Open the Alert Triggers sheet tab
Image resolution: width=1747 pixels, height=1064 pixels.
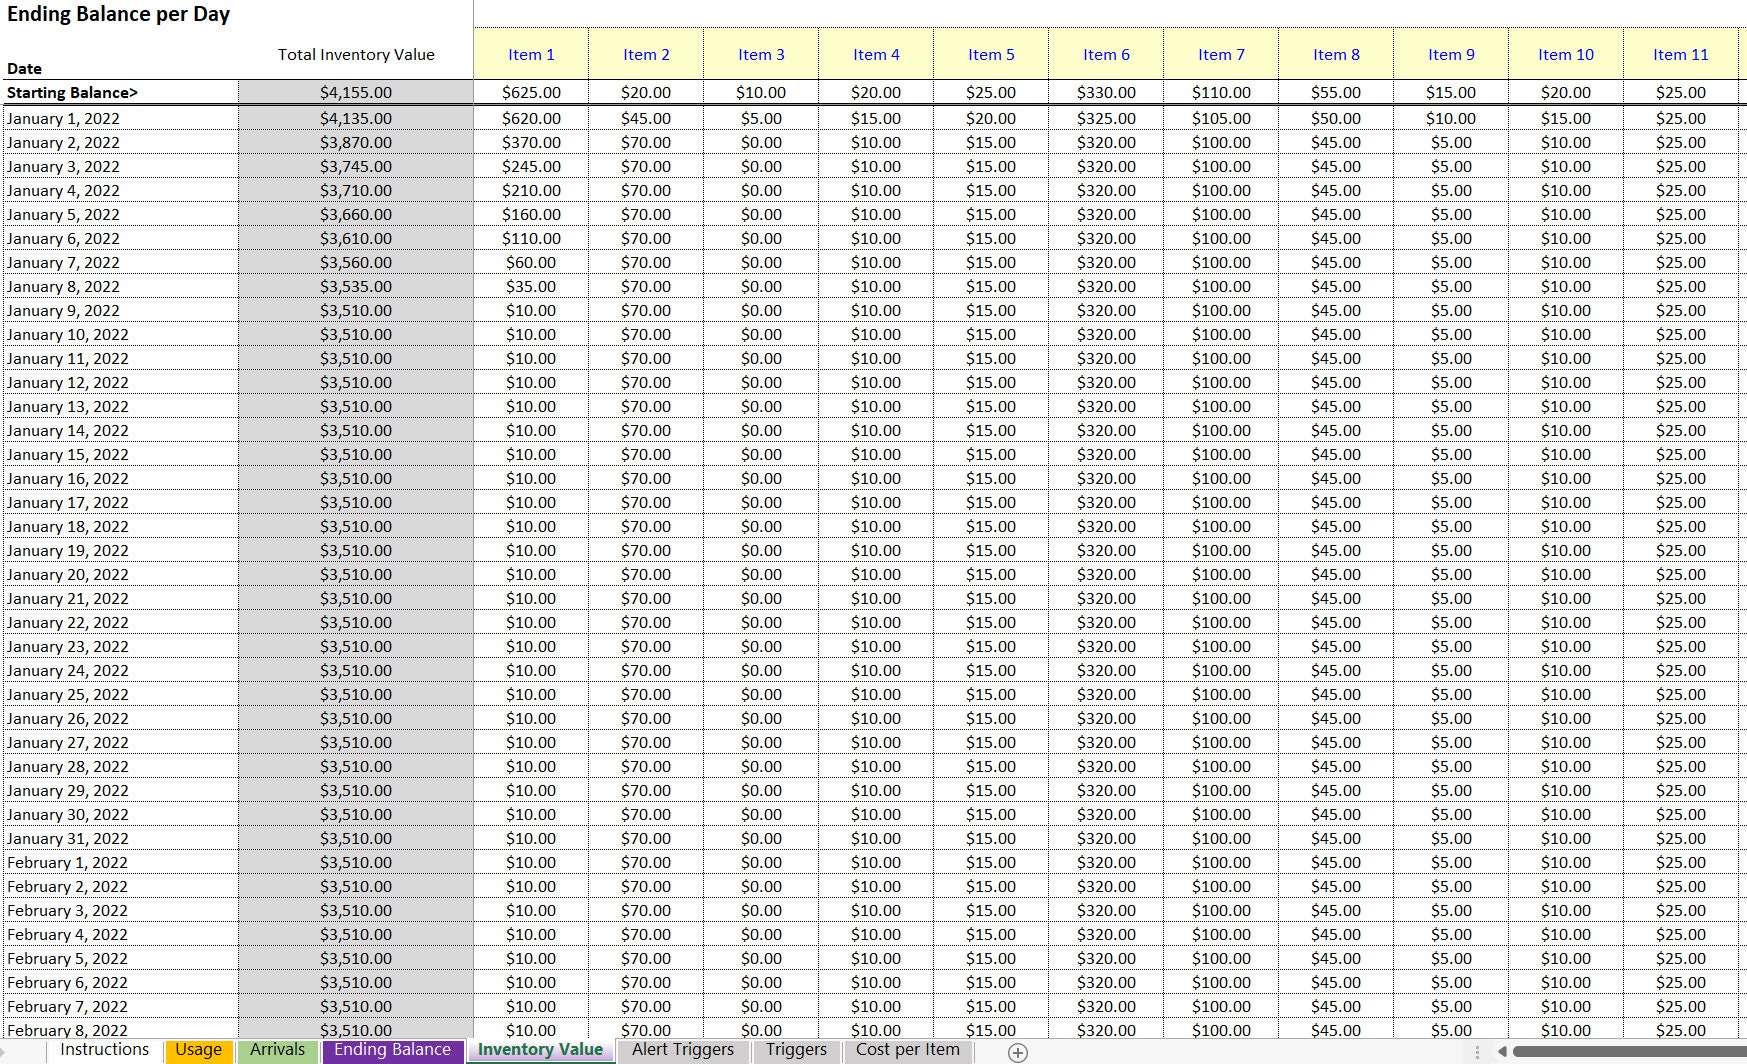[683, 1050]
